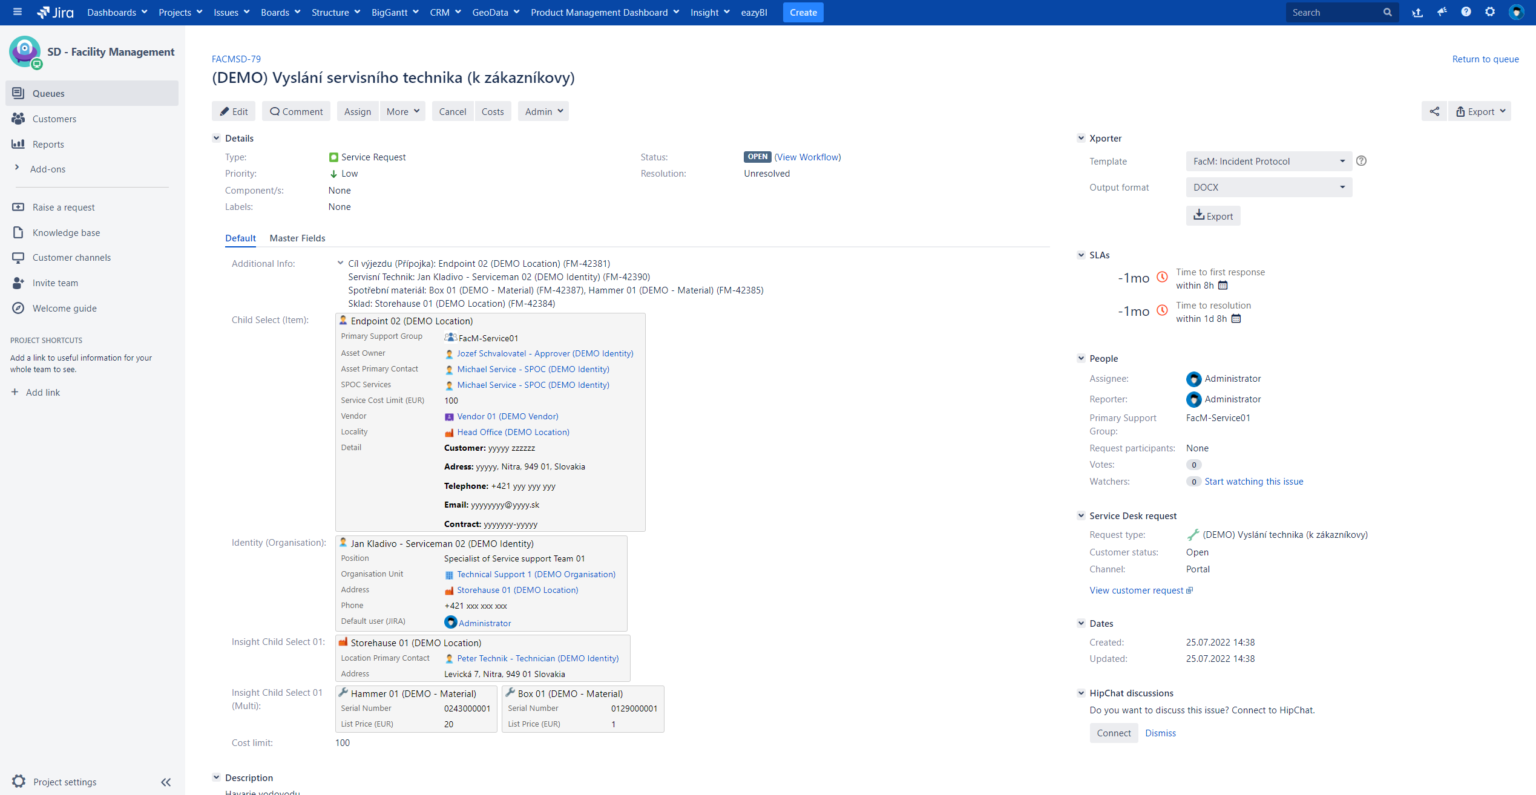The width and height of the screenshot is (1536, 795).
Task: Open the Template dropdown in Xporter
Action: [1269, 161]
